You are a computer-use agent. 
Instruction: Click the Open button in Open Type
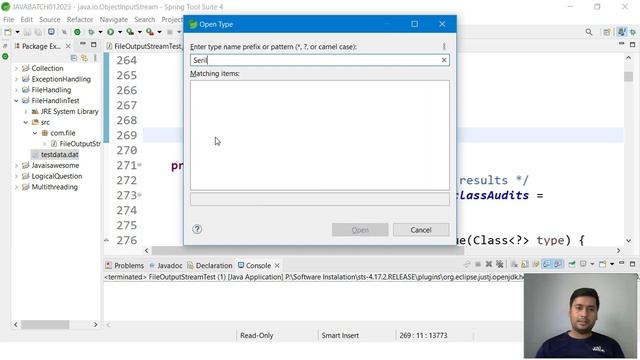[360, 230]
